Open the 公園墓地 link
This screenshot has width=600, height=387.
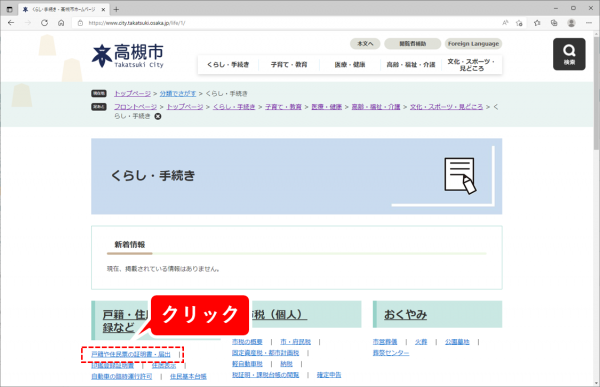(x=457, y=342)
